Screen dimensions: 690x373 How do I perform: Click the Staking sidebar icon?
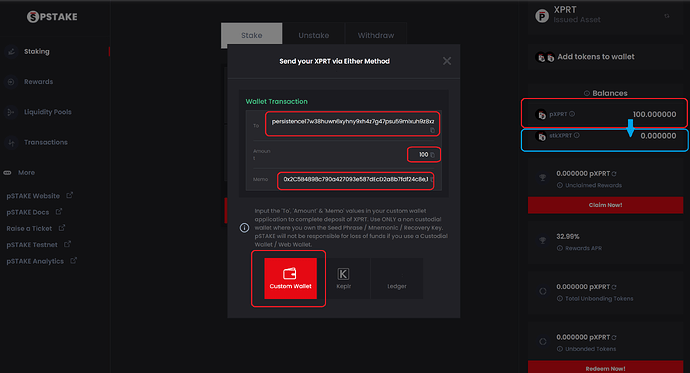[11, 52]
